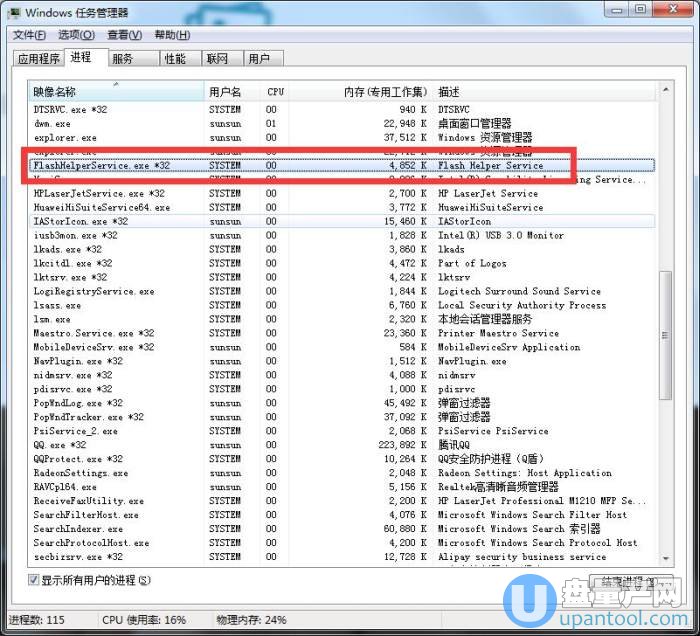Sort list by CPU column header
The image size is (700, 636).
click(x=275, y=92)
